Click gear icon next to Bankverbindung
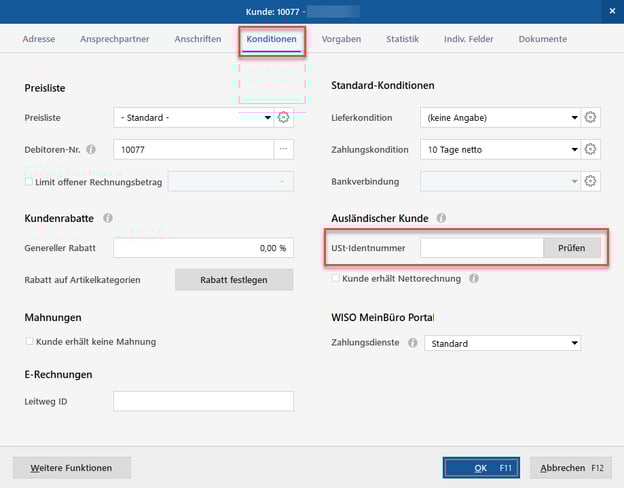This screenshot has height=488, width=624. tap(591, 181)
